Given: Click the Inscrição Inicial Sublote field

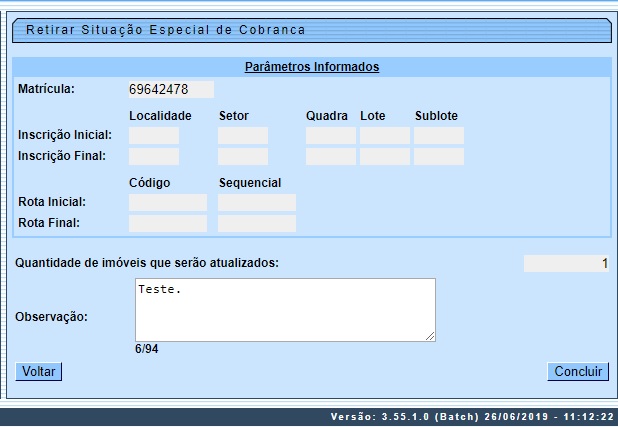Looking at the screenshot, I should pyautogui.click(x=439, y=135).
